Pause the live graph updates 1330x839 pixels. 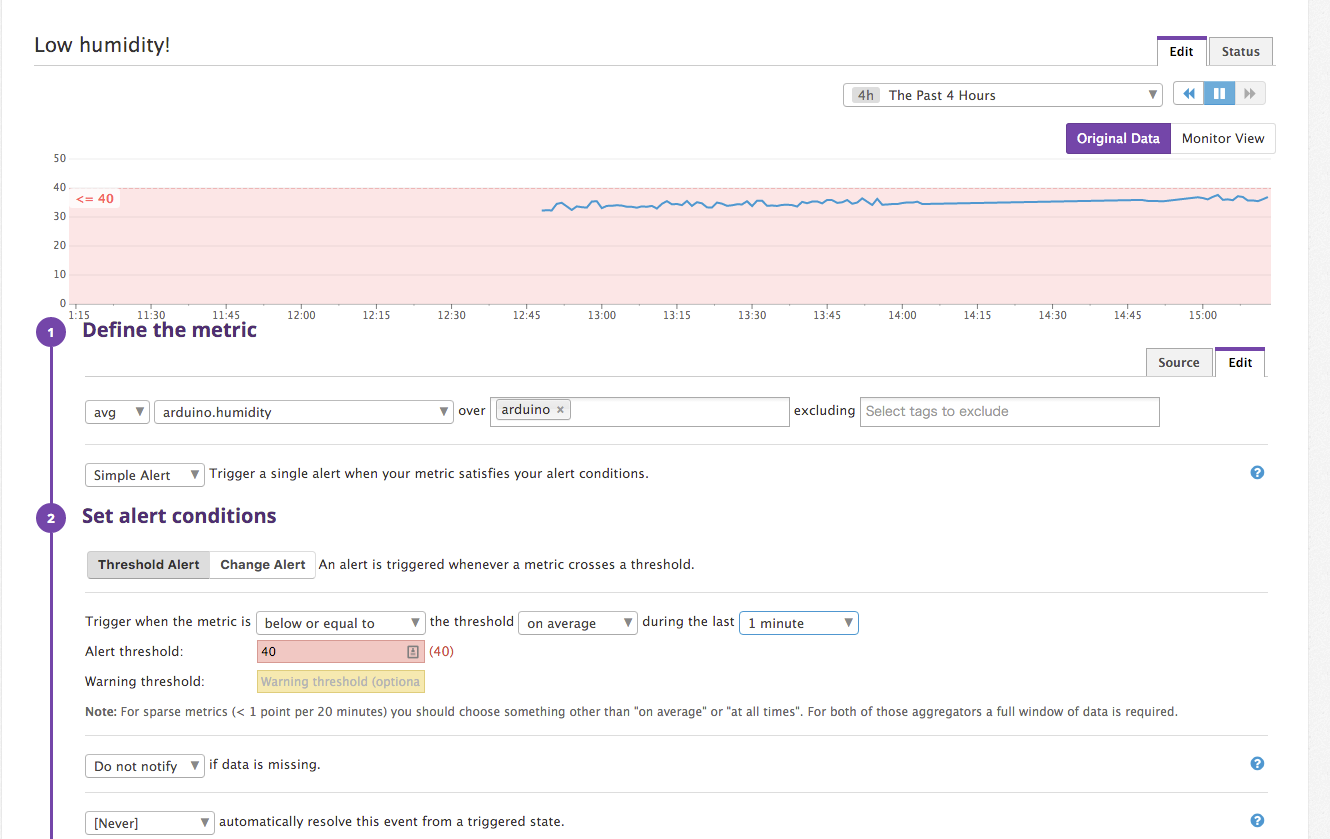pos(1219,94)
